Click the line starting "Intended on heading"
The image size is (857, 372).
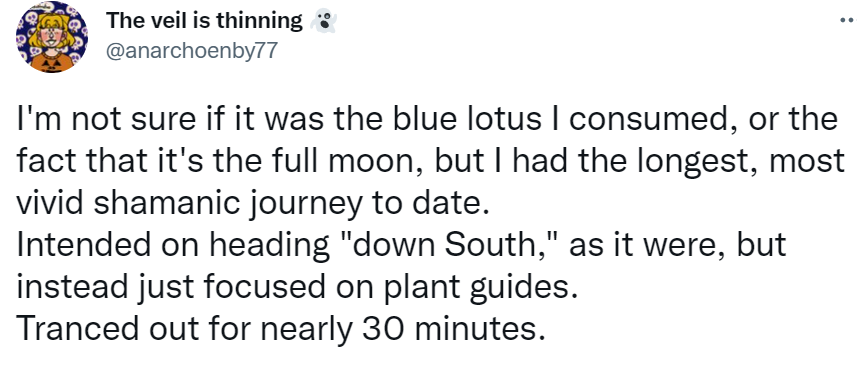coord(401,245)
